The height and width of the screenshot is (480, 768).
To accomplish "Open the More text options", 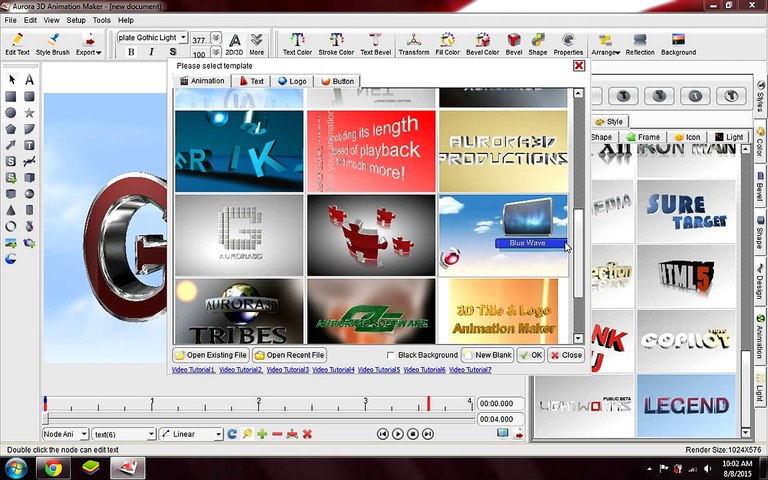I will pyautogui.click(x=256, y=44).
